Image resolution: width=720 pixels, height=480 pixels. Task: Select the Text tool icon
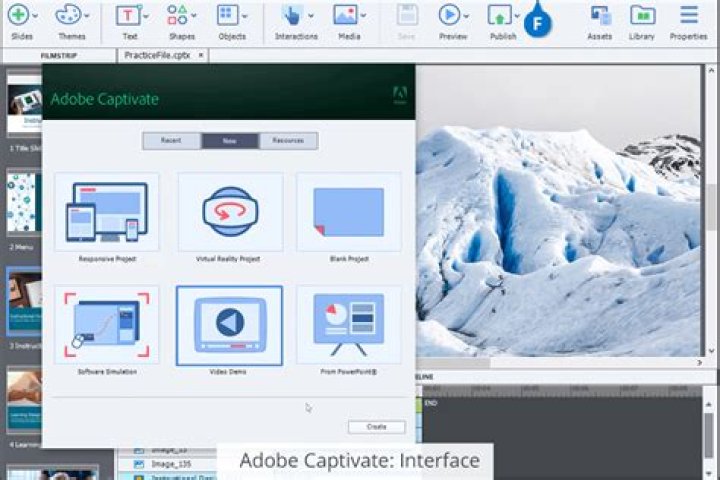tap(128, 16)
